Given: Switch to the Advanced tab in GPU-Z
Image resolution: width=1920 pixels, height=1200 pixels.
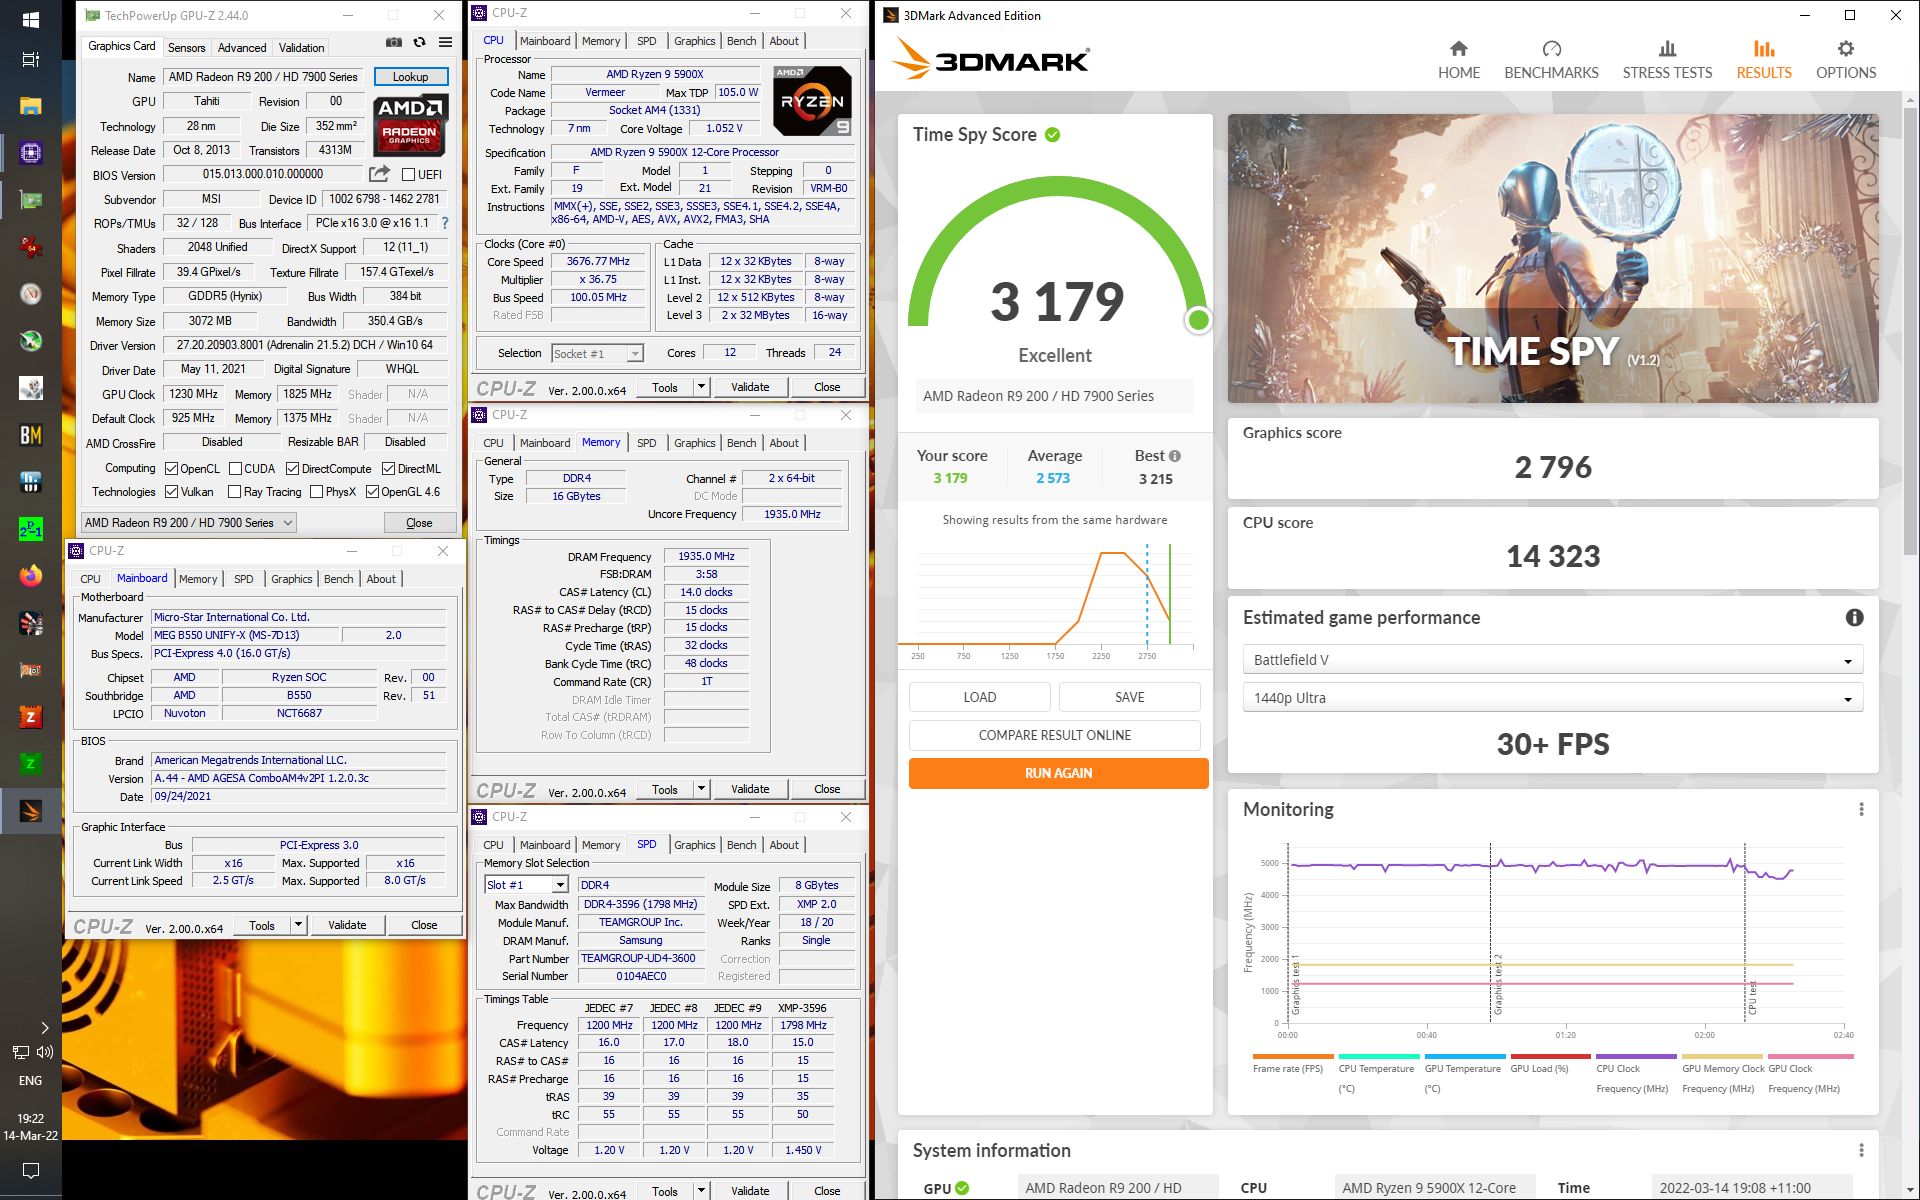Looking at the screenshot, I should [242, 47].
